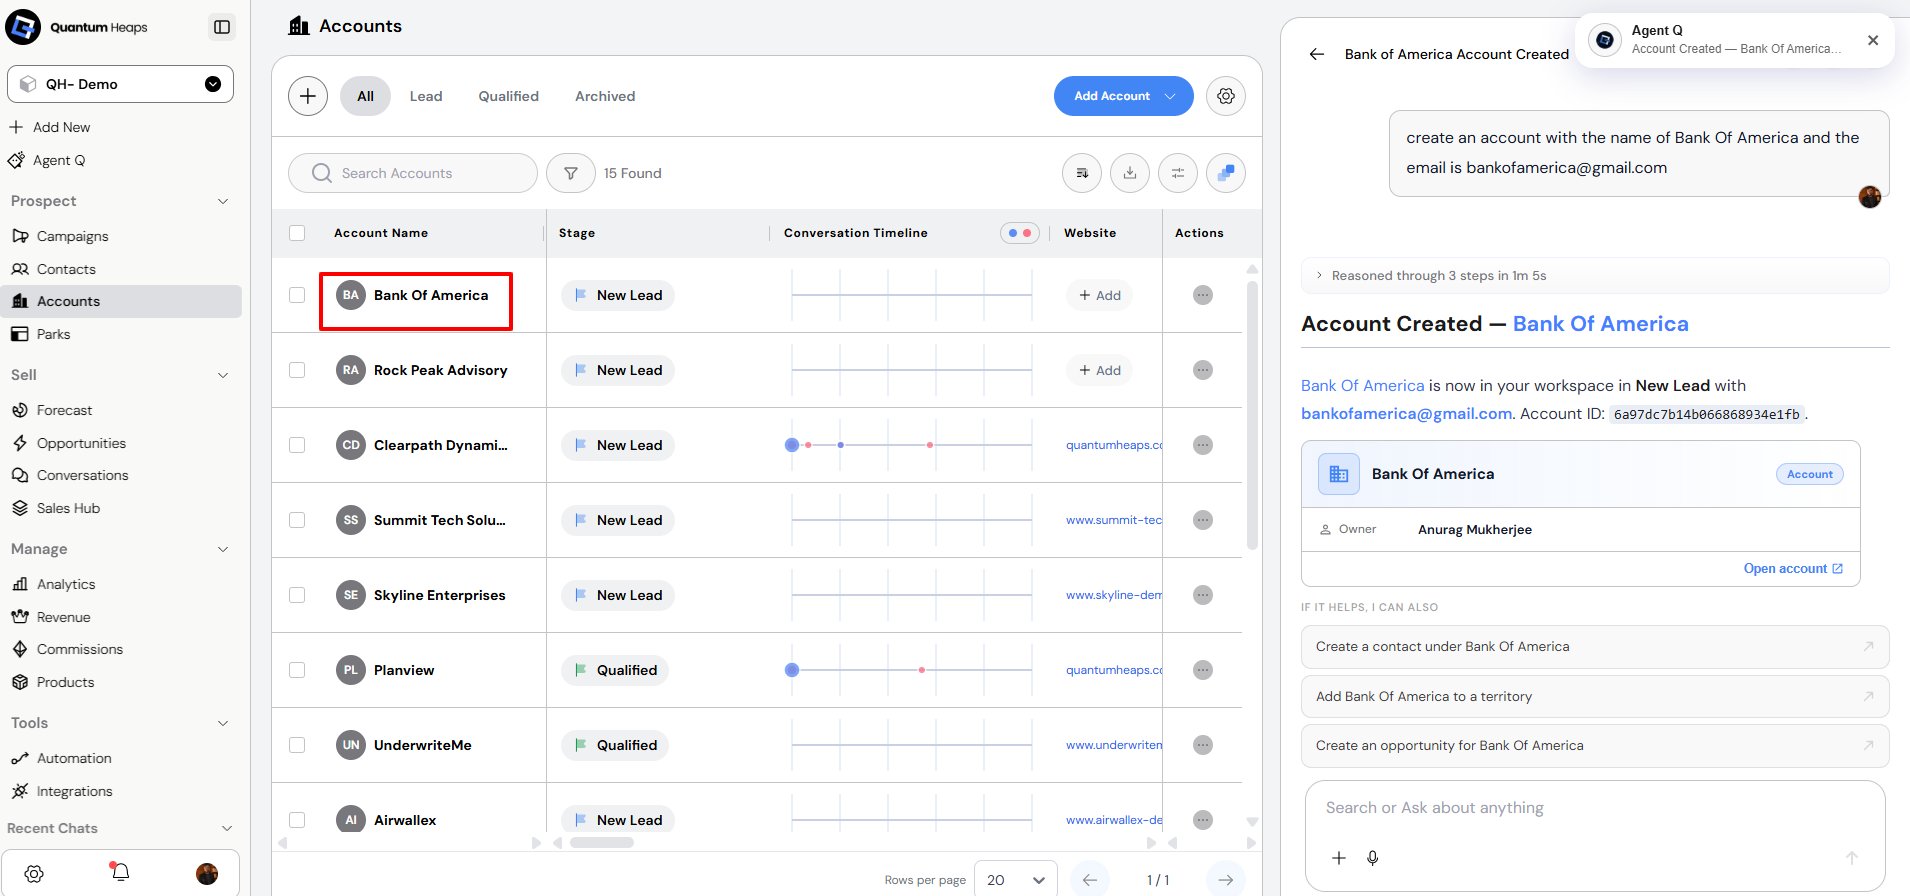Select the All accounts tab
Viewport: 1910px width, 896px height.
coord(365,96)
